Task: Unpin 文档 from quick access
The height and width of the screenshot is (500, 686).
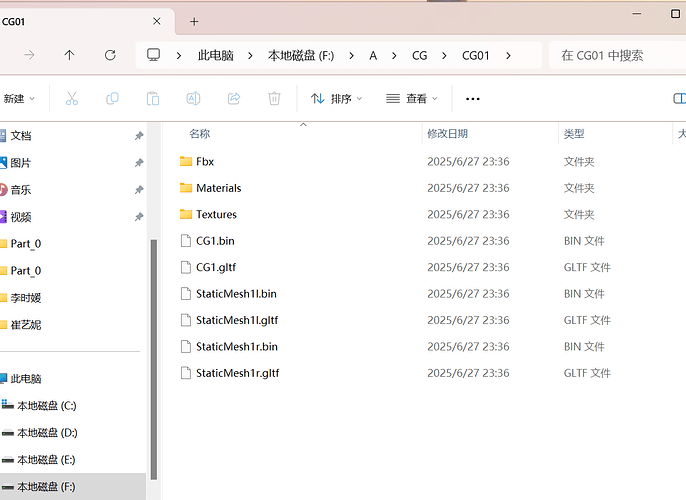Action: [x=139, y=136]
